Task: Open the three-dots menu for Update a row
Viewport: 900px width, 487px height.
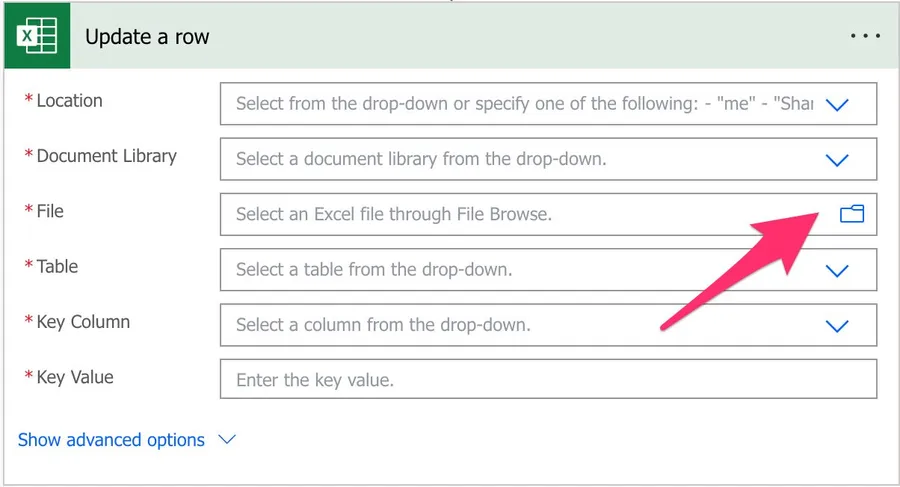Action: pos(865,36)
